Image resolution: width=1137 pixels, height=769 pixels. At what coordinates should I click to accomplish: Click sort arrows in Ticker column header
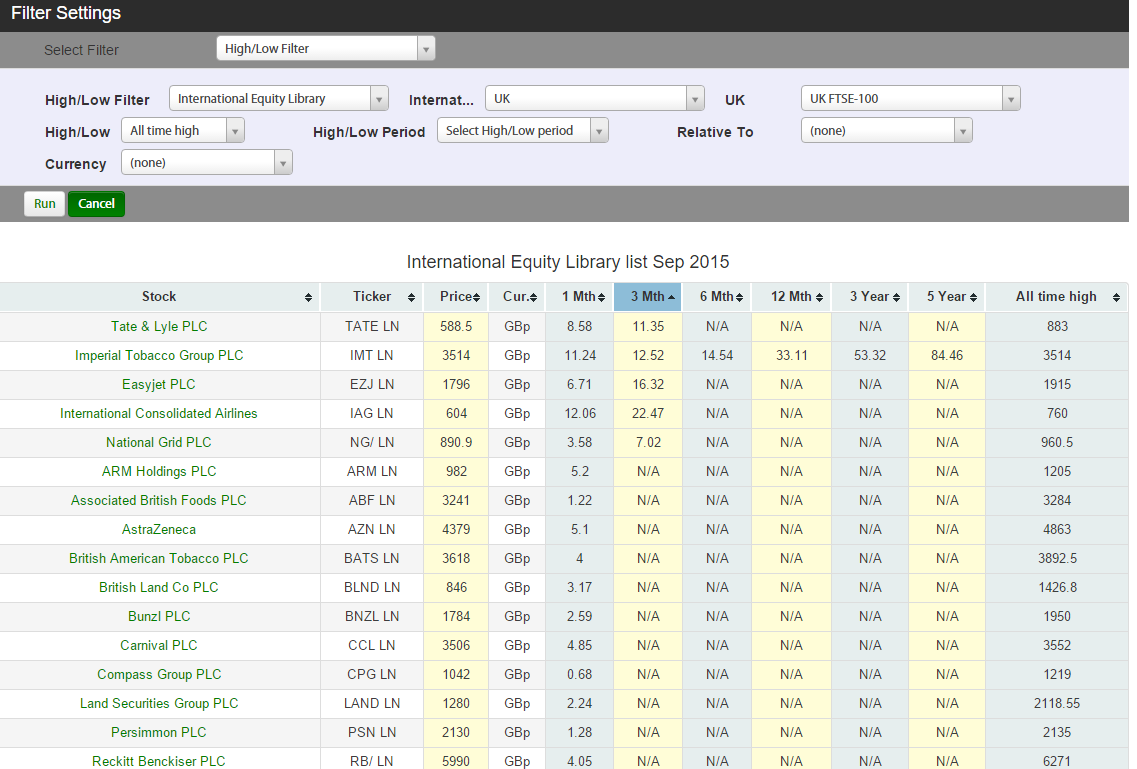tap(411, 298)
